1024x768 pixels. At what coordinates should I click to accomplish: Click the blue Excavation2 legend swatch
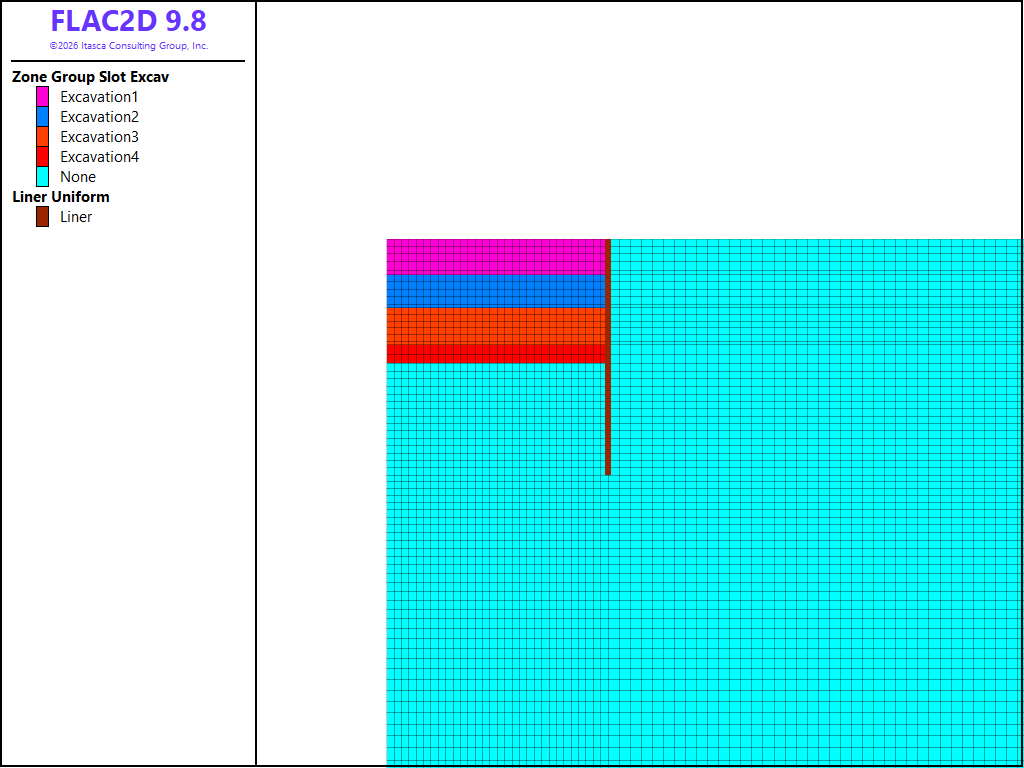[x=42, y=117]
